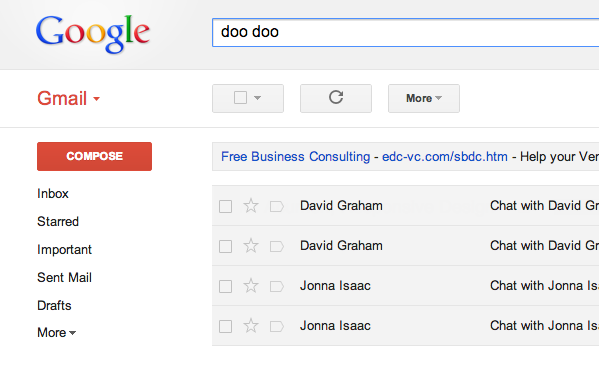The image size is (599, 366).
Task: Go to the Inbox folder
Action: click(53, 194)
